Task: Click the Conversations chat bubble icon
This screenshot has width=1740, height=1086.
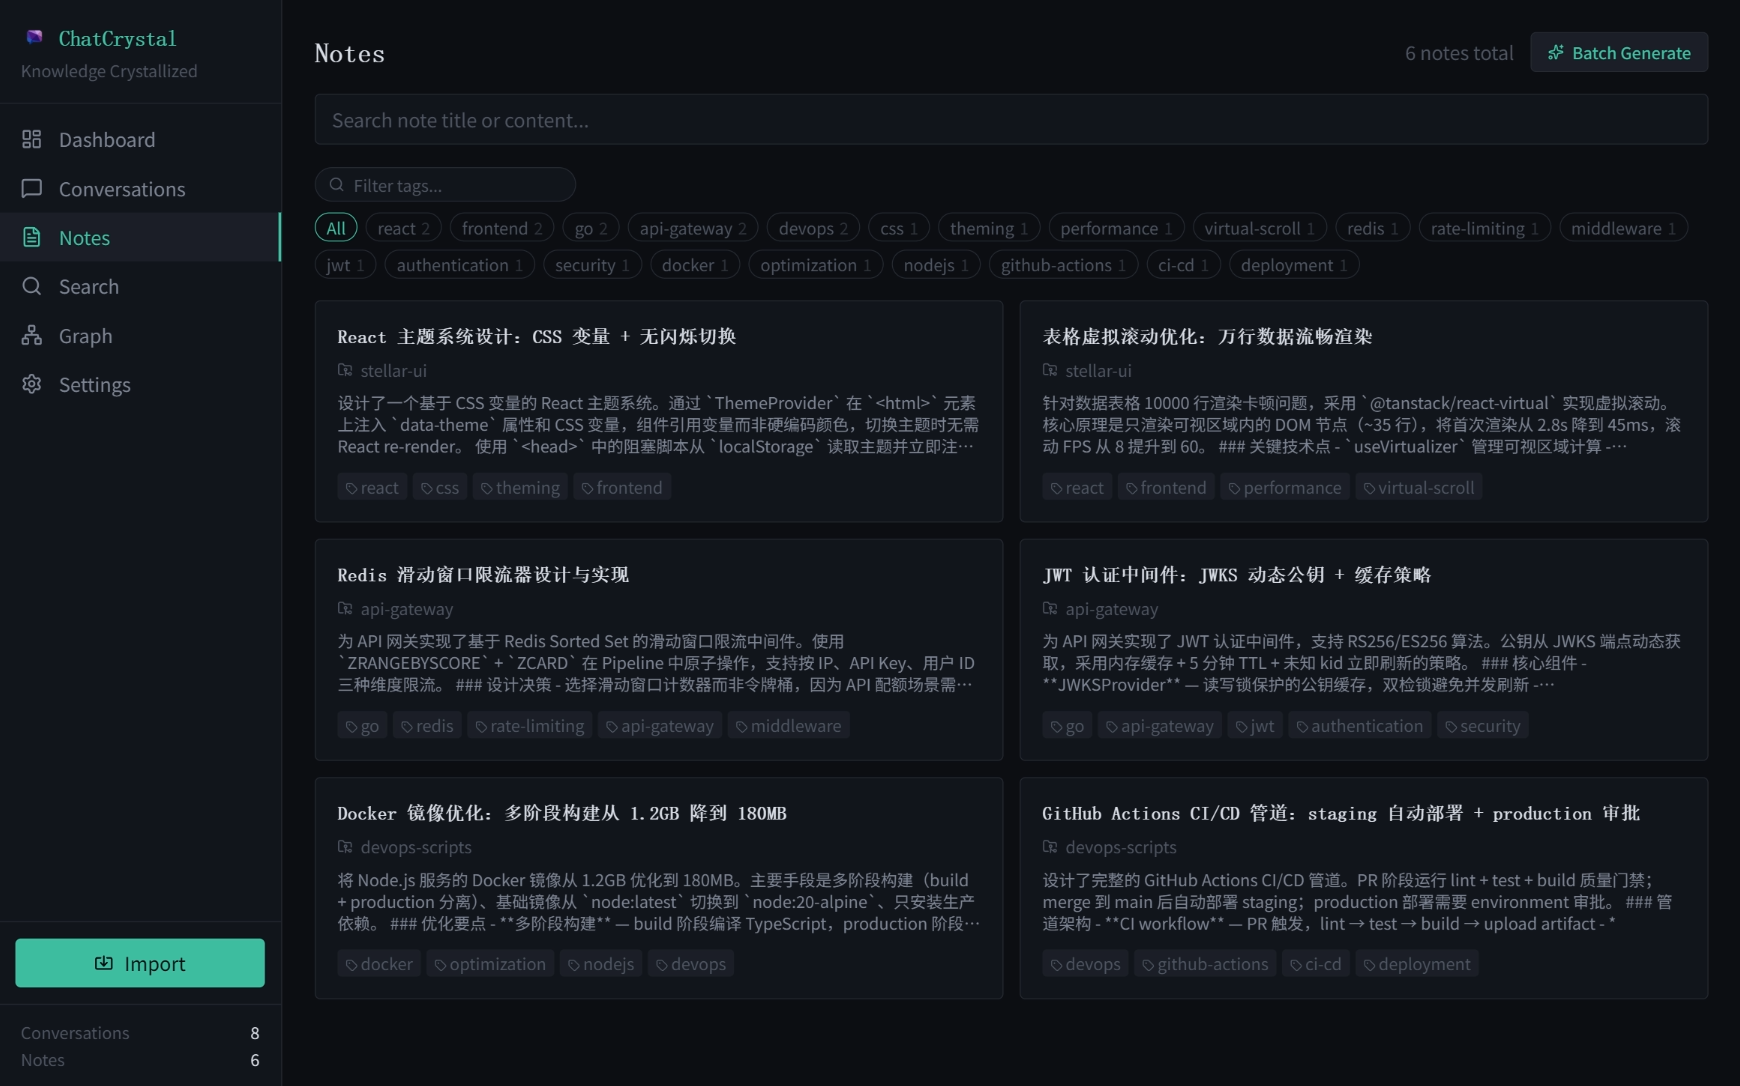Action: (32, 188)
